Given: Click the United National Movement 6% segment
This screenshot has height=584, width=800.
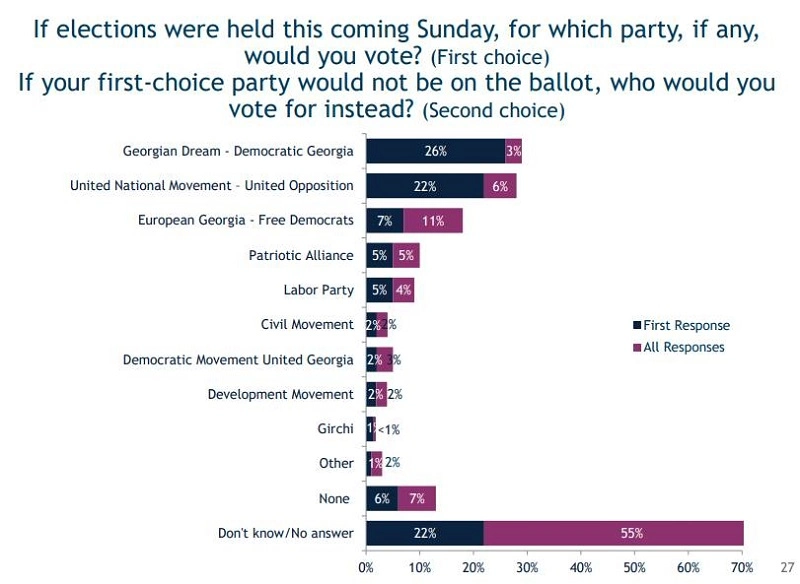Looking at the screenshot, I should (x=500, y=186).
